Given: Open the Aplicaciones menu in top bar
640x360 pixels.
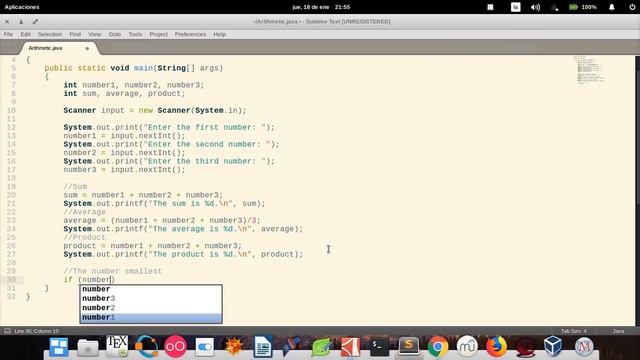Looking at the screenshot, I should pyautogui.click(x=22, y=7).
